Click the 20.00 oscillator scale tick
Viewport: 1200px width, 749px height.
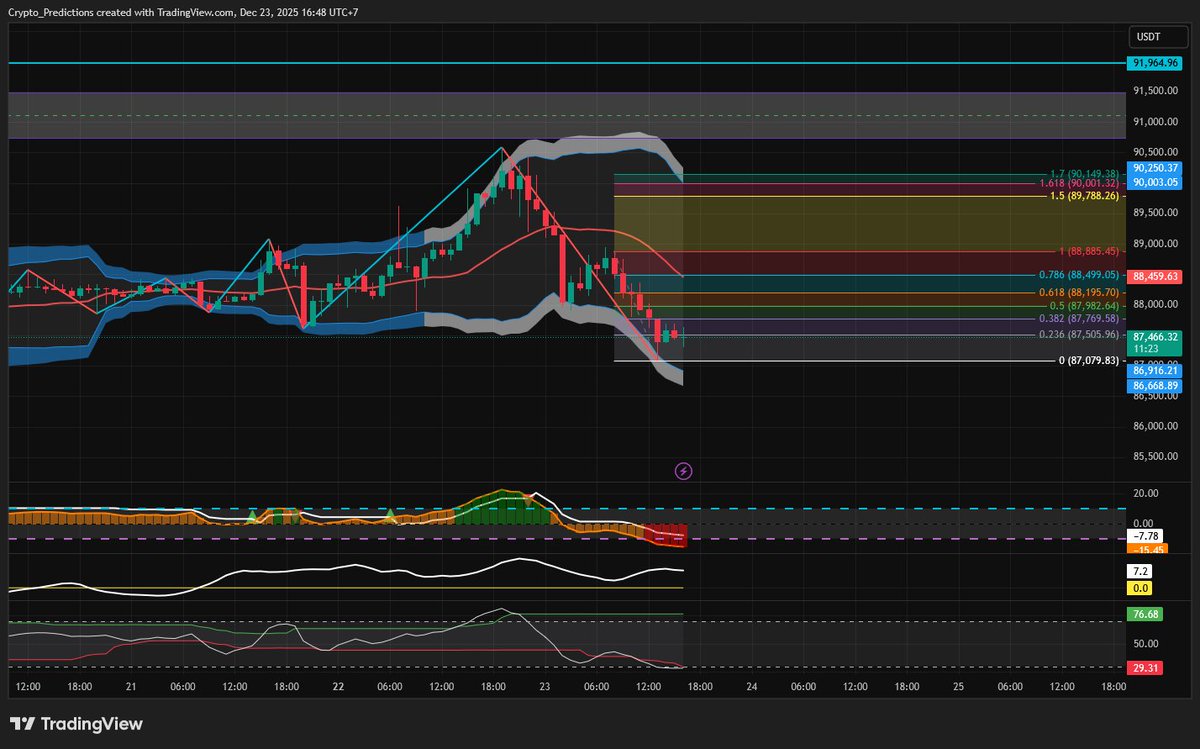pyautogui.click(x=1145, y=493)
